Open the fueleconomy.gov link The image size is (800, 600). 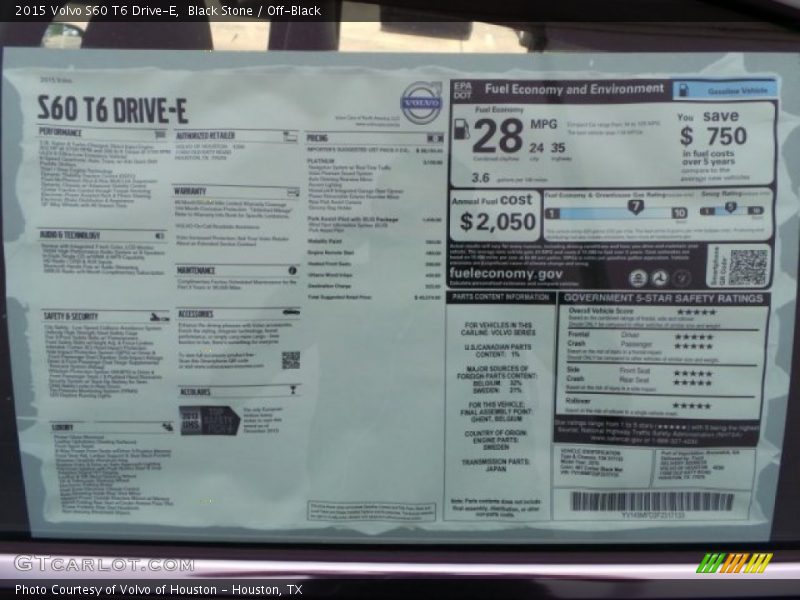[x=503, y=275]
